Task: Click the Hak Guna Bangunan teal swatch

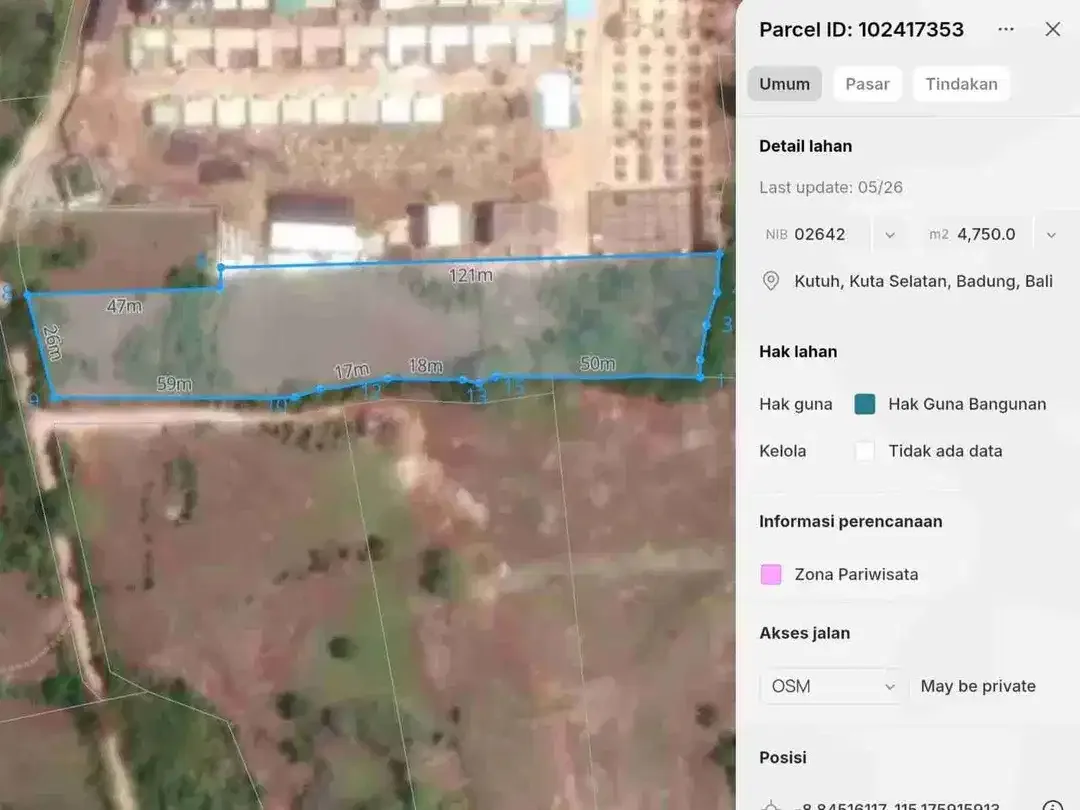Action: [864, 404]
